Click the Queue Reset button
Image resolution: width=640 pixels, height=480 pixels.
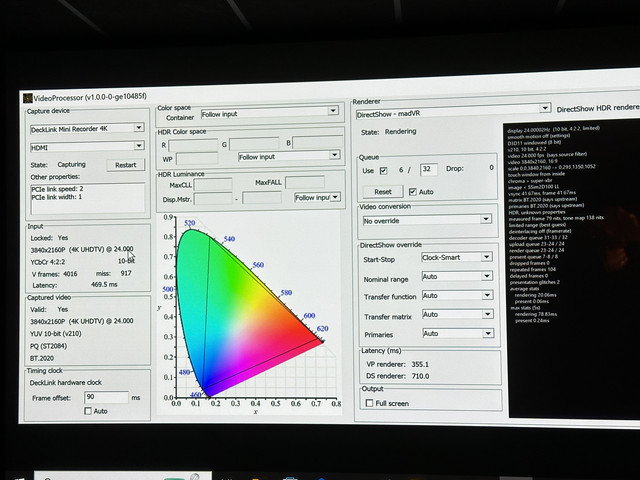382,191
